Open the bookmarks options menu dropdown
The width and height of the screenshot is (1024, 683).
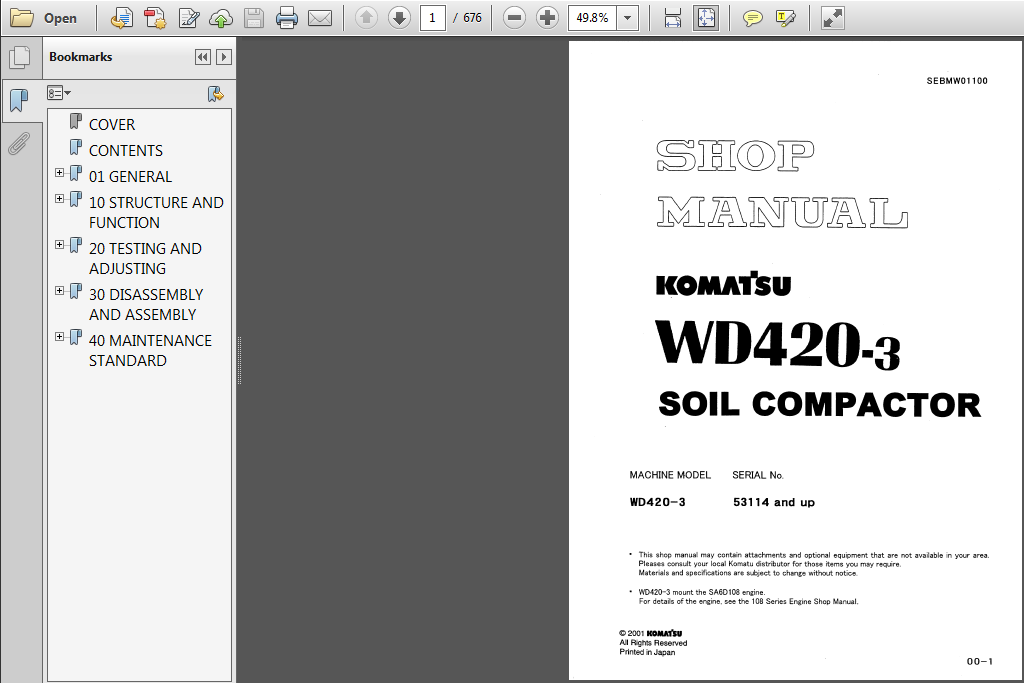tap(59, 93)
